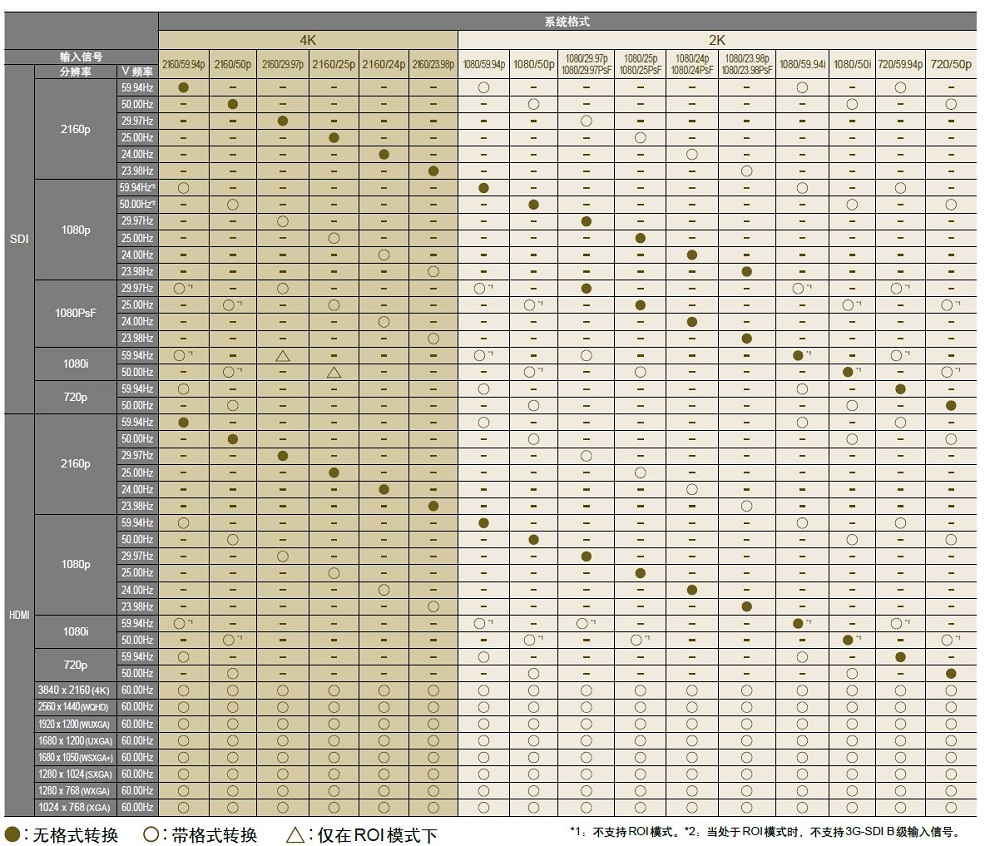Click the 1680 x 1050 (WSXGA+) row label
Image resolution: width=990 pixels, height=846 pixels.
coord(75,758)
